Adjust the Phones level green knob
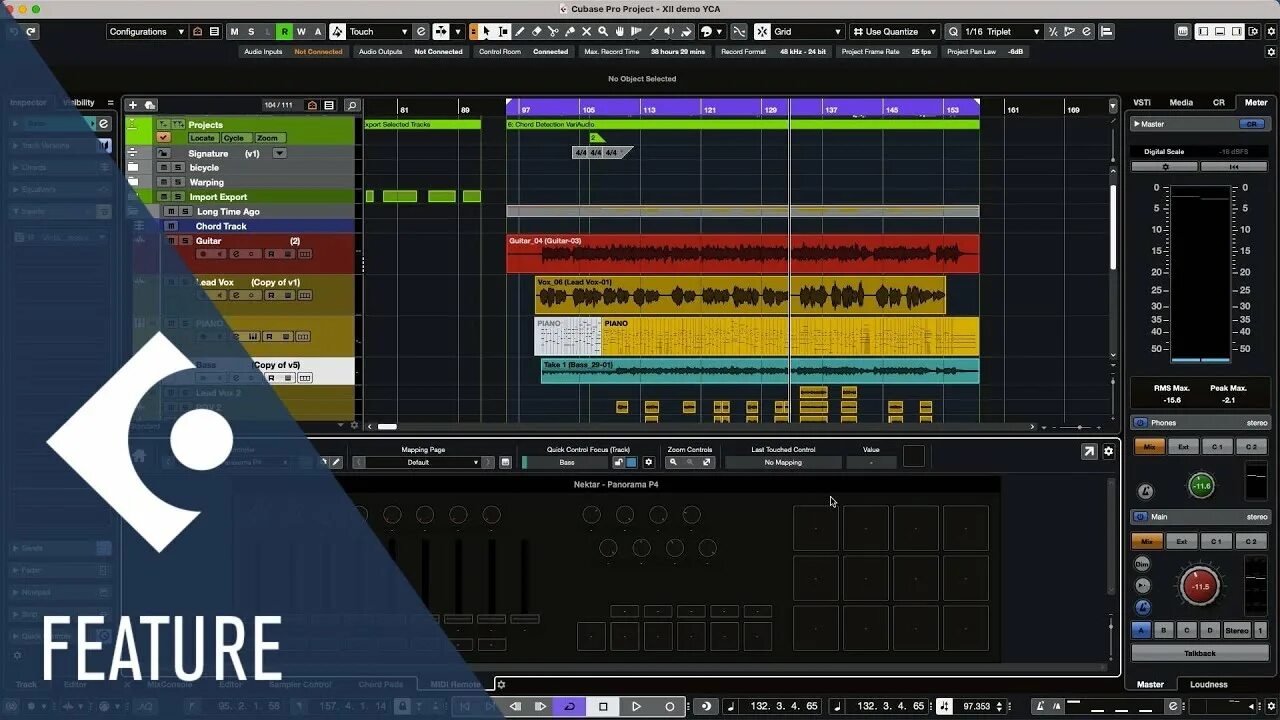1280x720 pixels. click(1201, 486)
